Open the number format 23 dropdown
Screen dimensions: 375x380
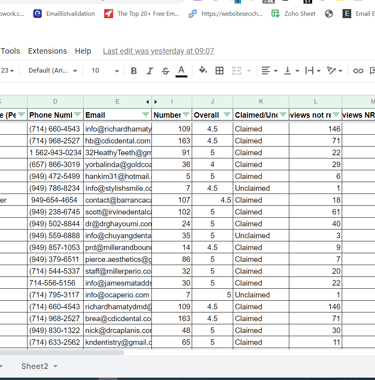point(7,71)
